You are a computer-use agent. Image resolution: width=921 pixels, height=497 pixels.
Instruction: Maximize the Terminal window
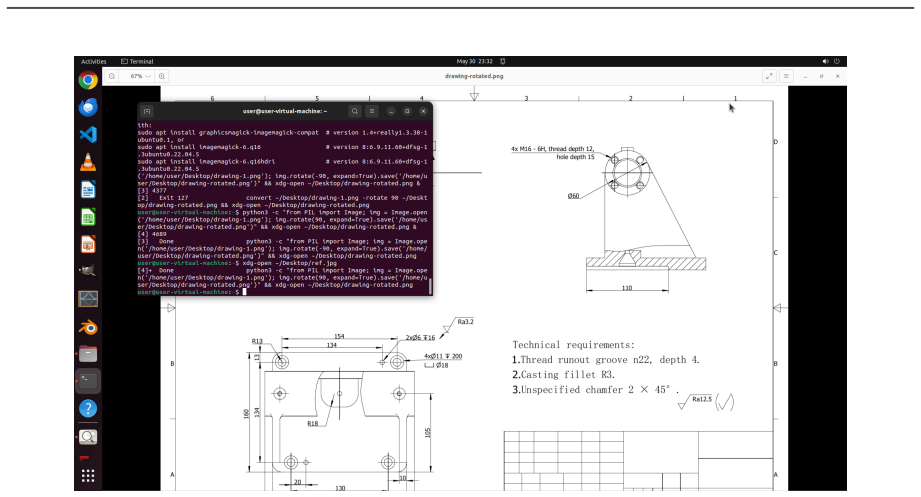(x=407, y=111)
